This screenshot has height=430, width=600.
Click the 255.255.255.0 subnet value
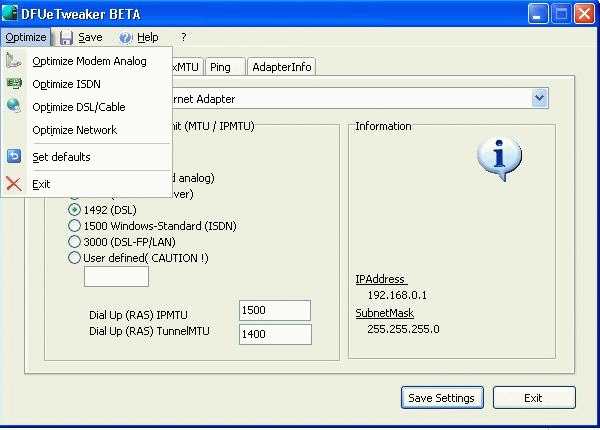403,329
